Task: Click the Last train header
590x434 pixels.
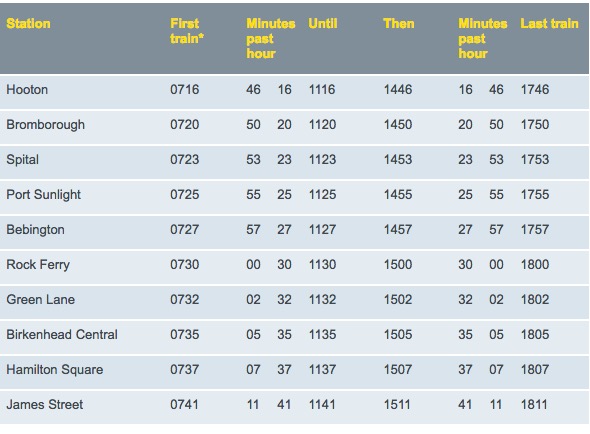Action: point(549,24)
